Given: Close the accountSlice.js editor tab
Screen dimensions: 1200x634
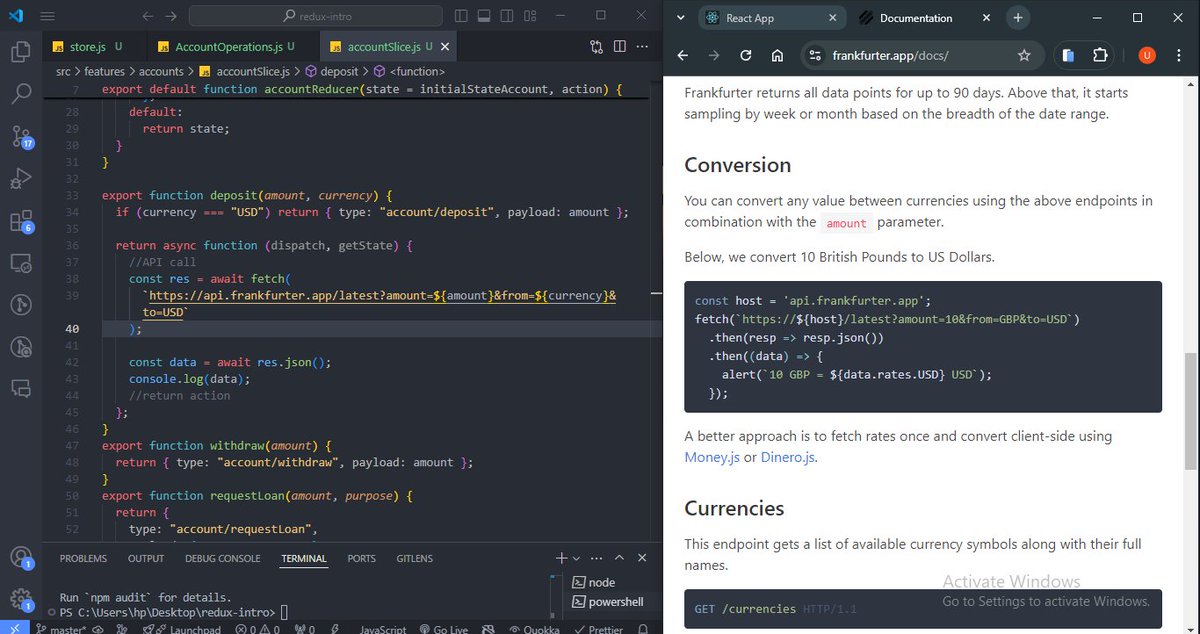Looking at the screenshot, I should [445, 47].
